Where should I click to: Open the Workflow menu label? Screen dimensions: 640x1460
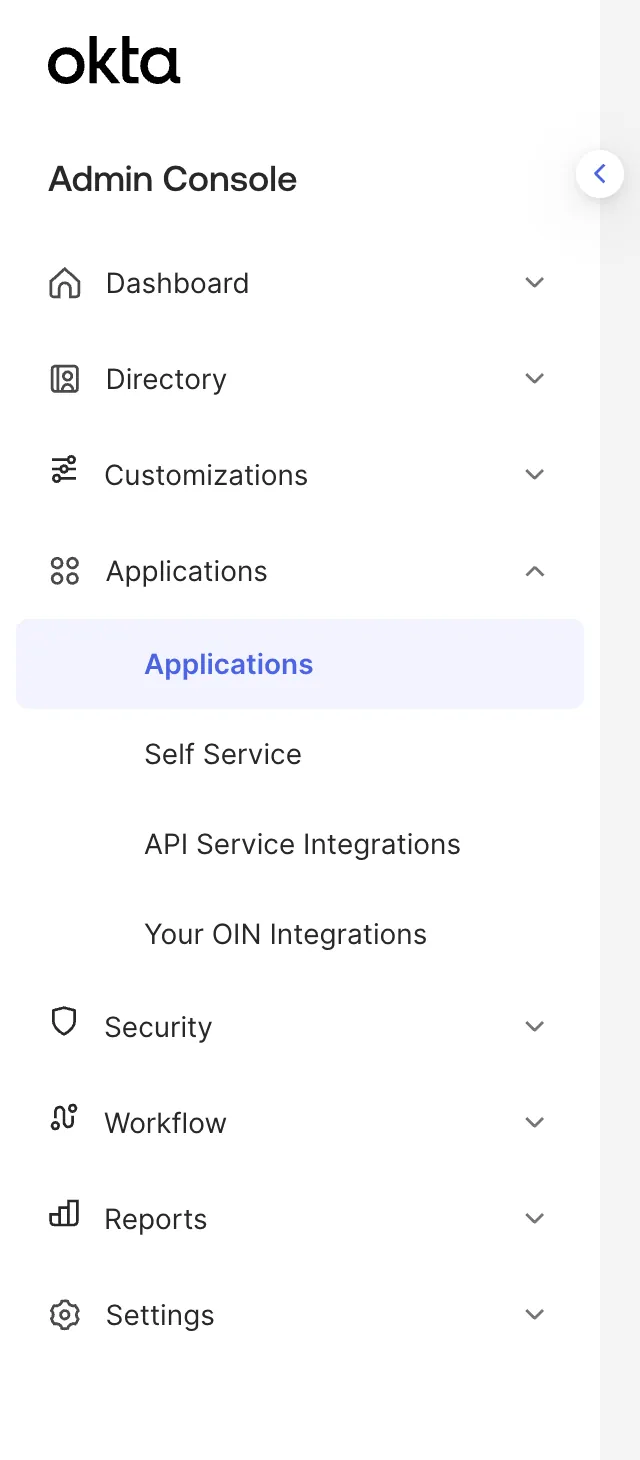pyautogui.click(x=166, y=1123)
